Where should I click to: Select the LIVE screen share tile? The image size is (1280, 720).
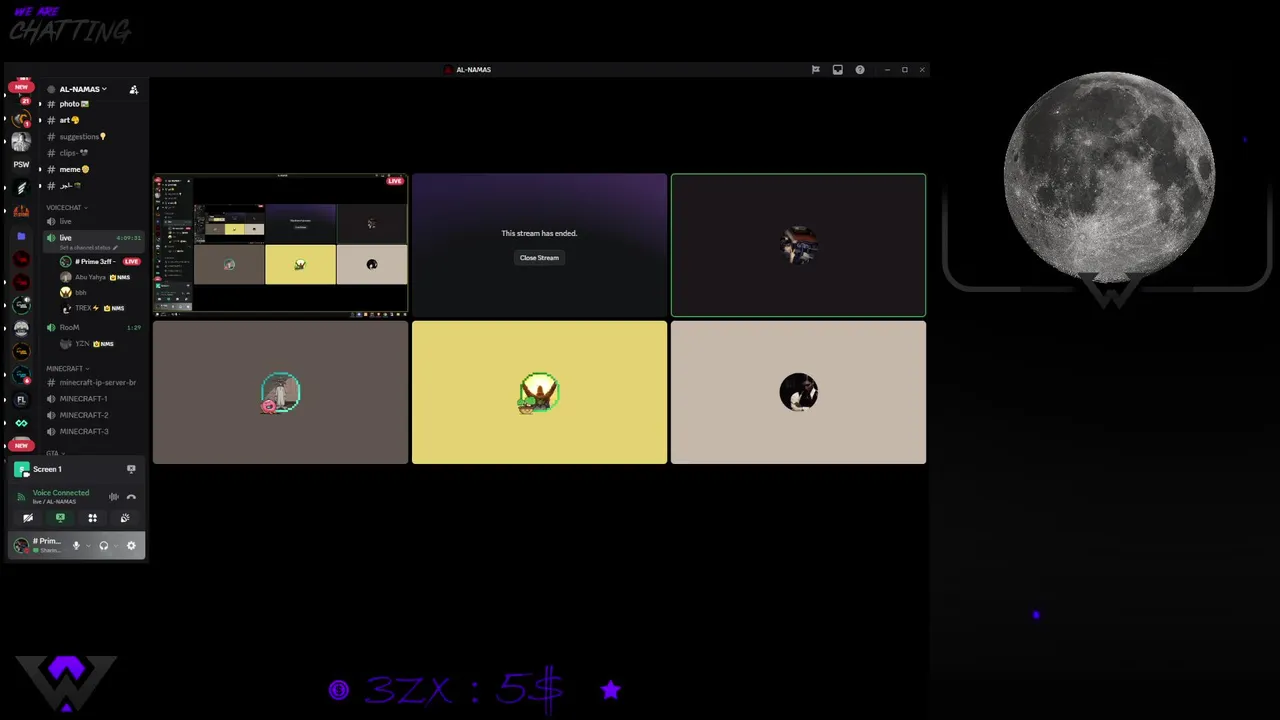pos(280,245)
